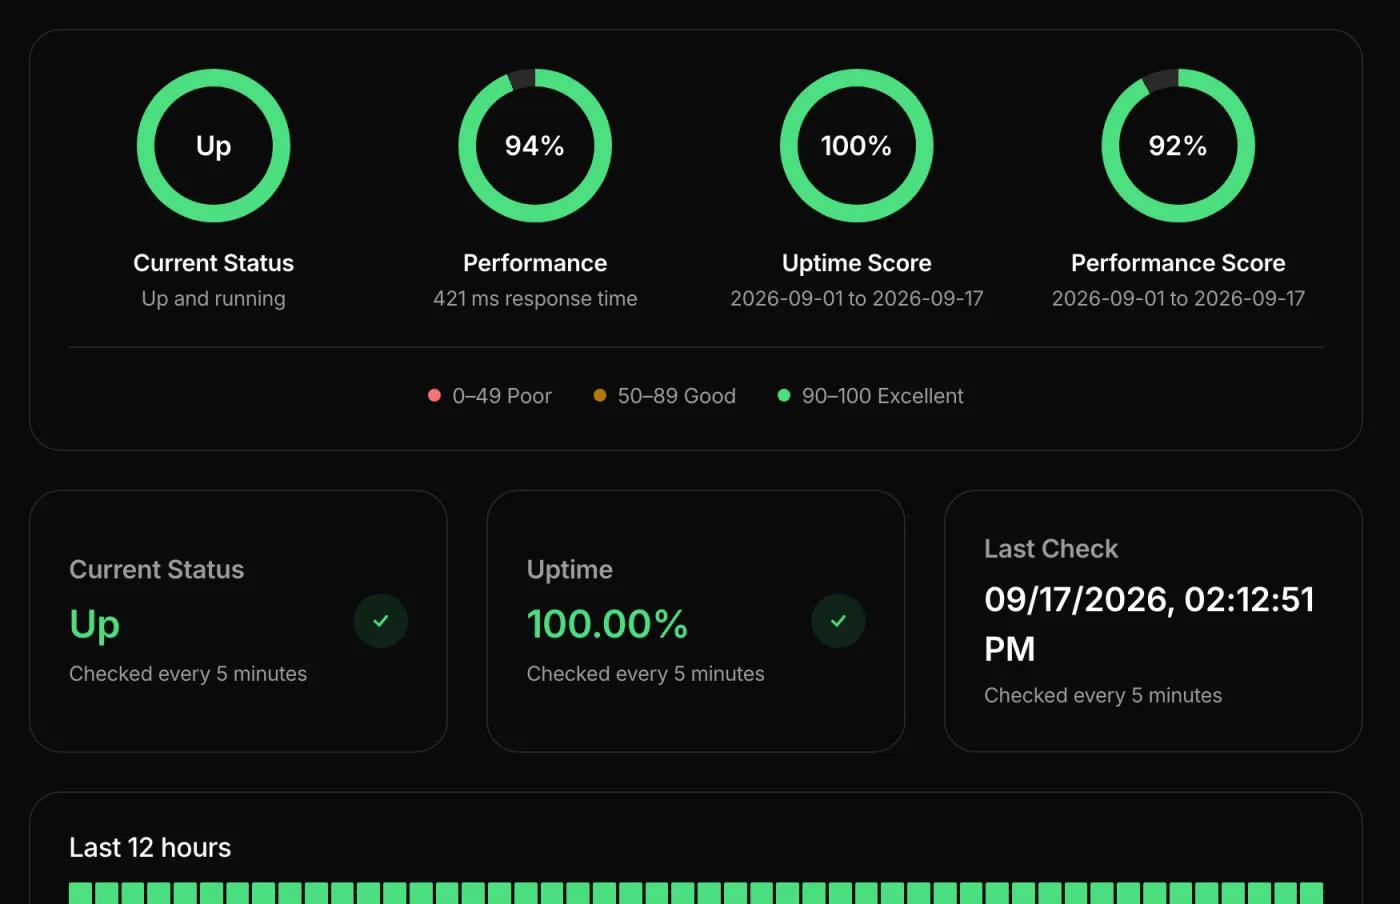1400x904 pixels.
Task: Click the 'Last Check' card heading
Action: [1051, 548]
